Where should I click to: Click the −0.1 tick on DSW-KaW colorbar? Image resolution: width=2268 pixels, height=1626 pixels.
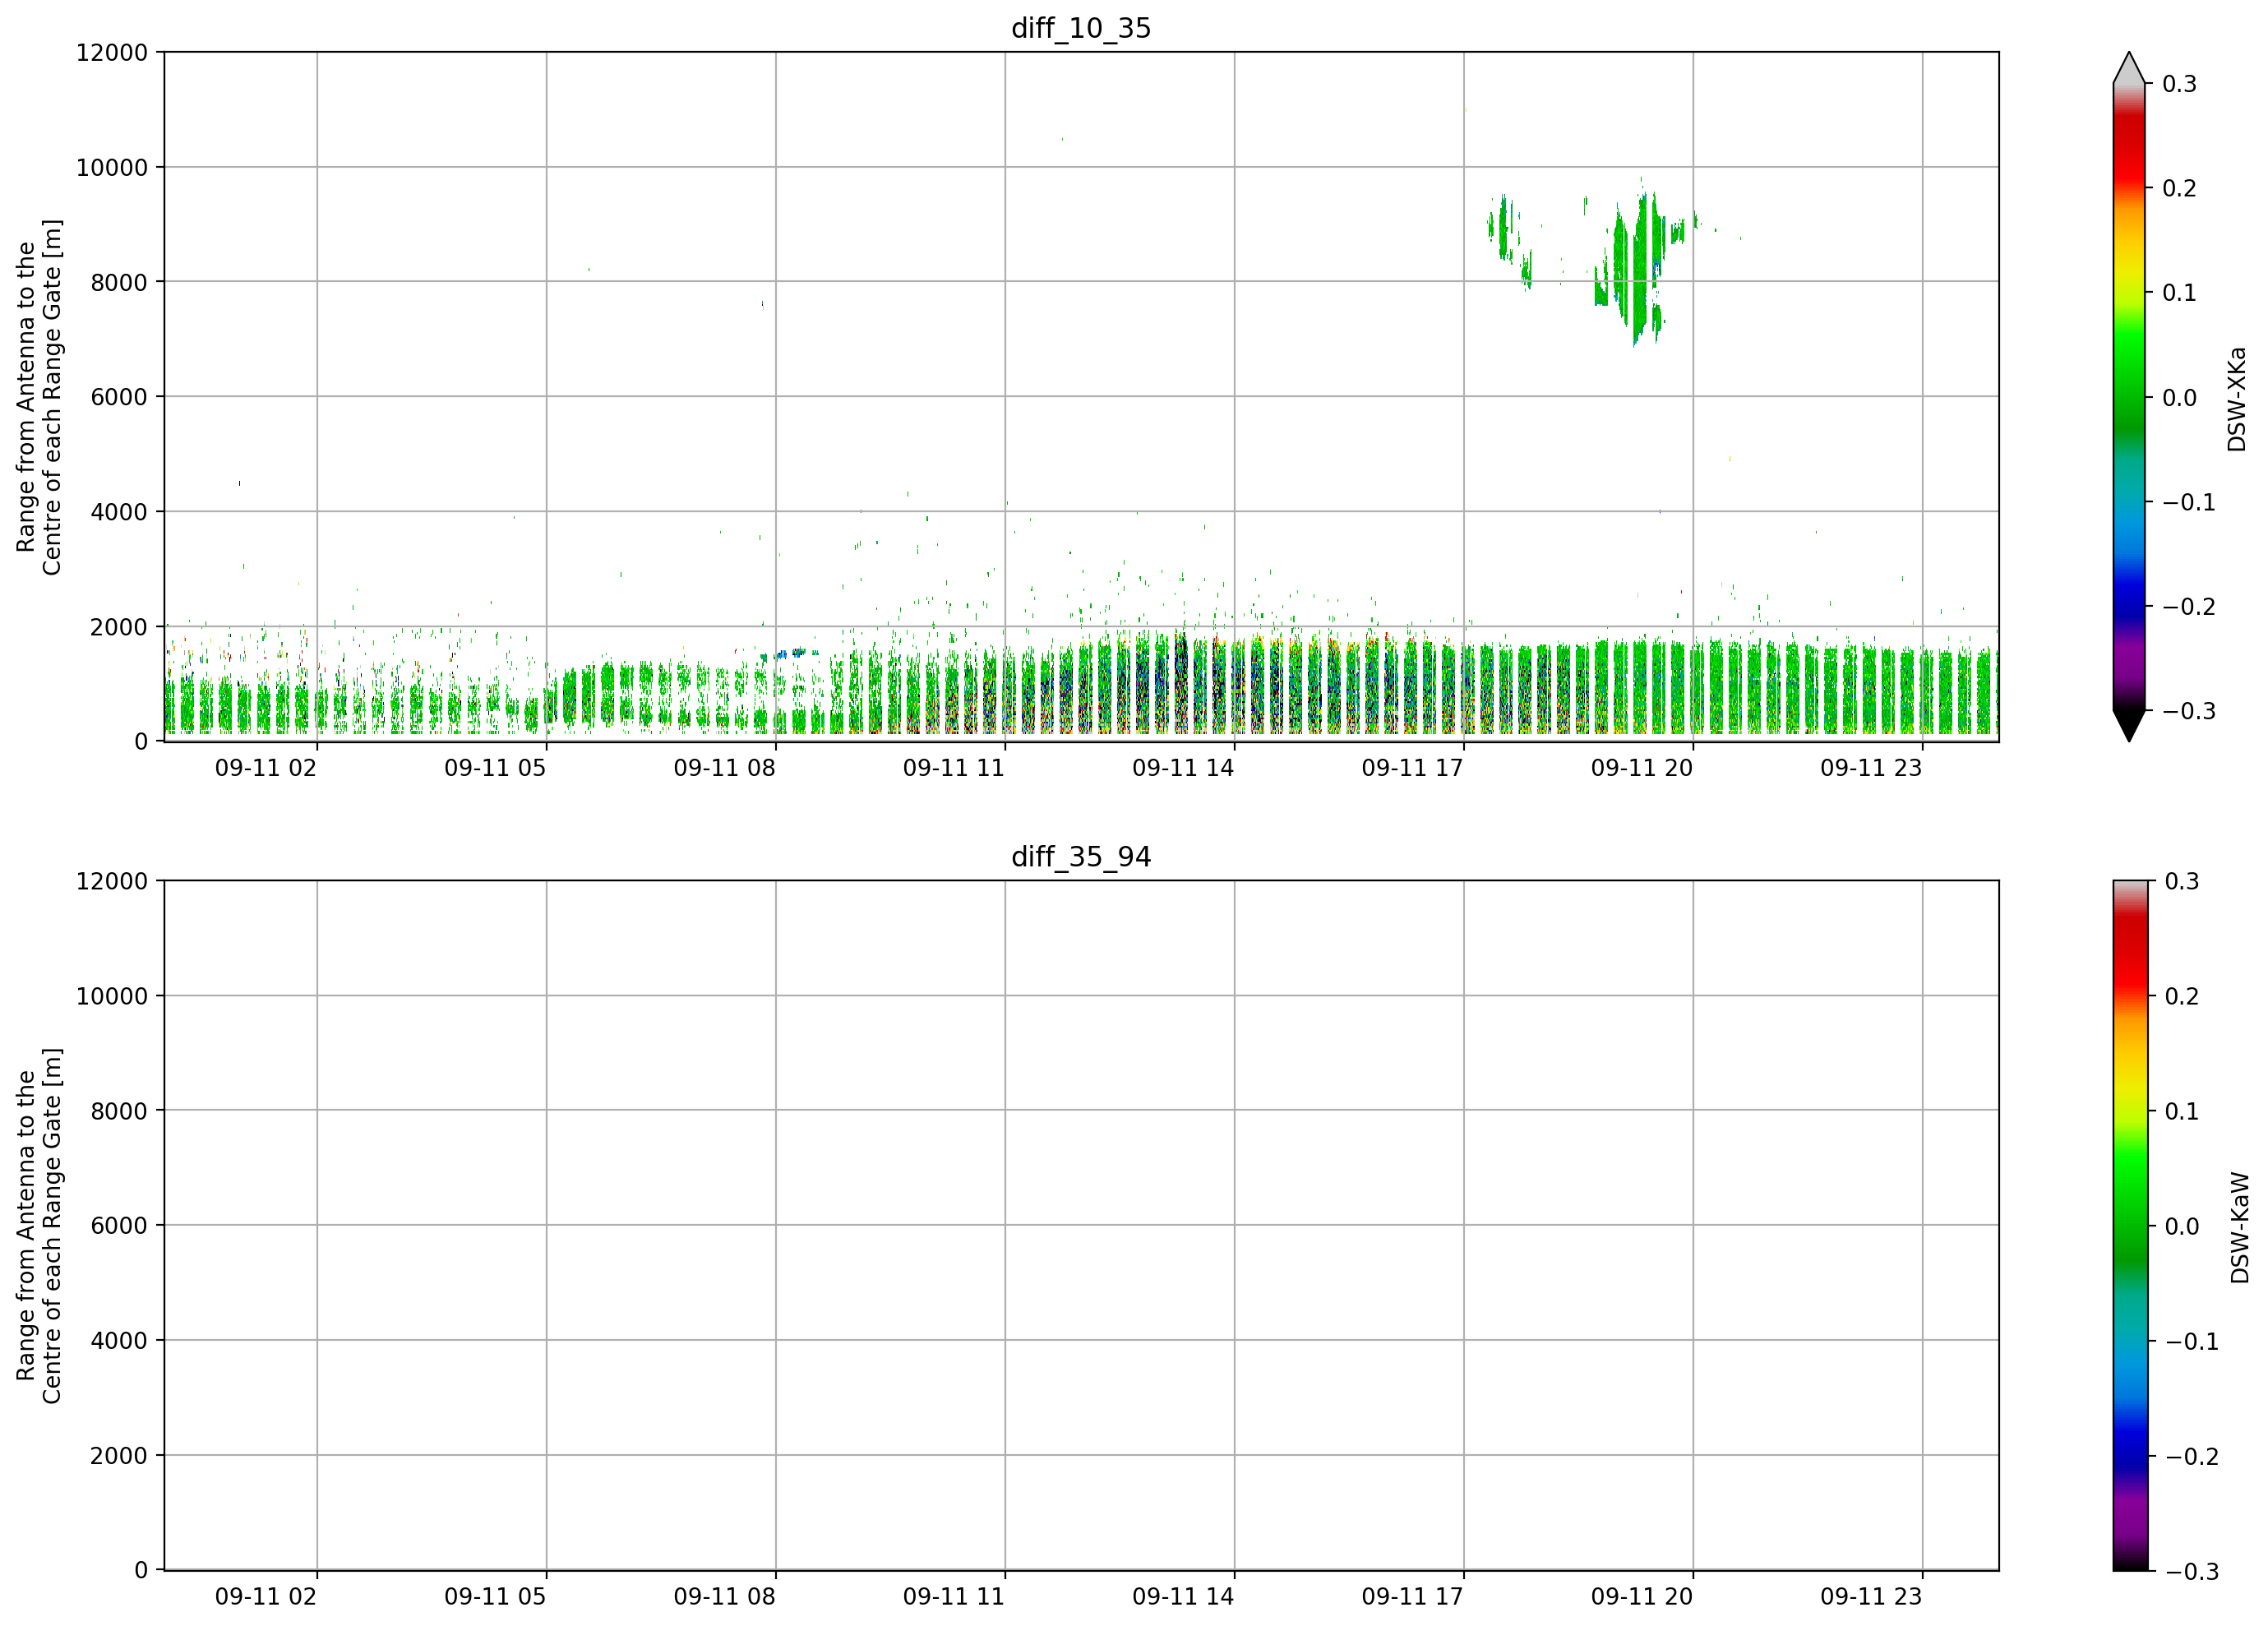pyautogui.click(x=2192, y=1341)
